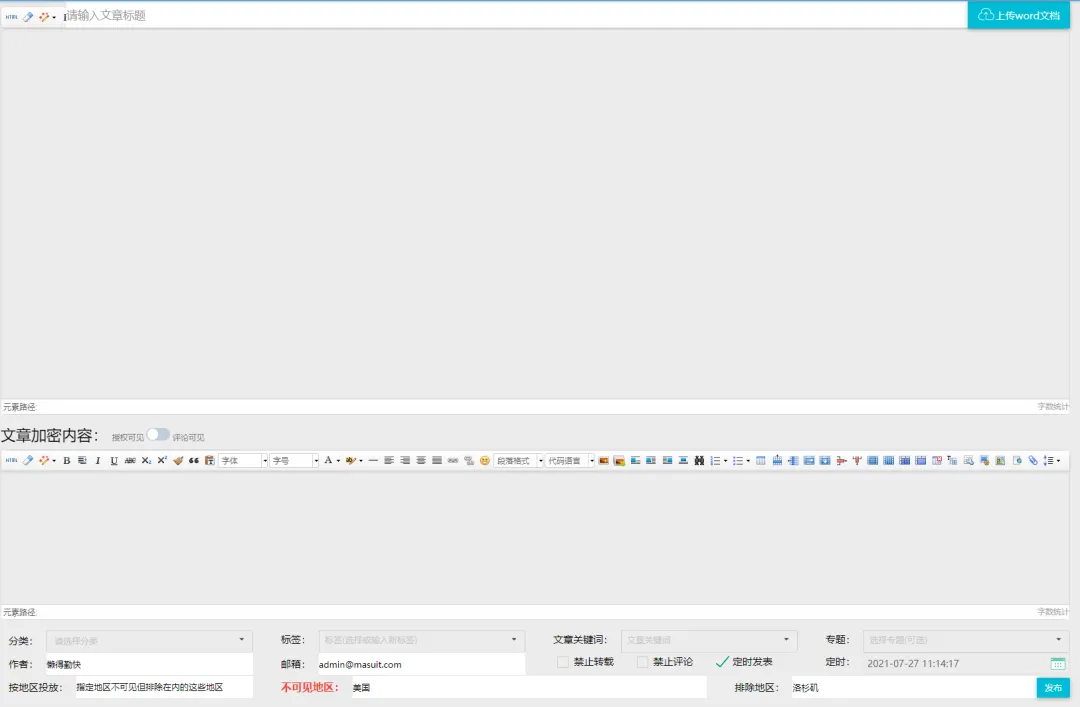The height and width of the screenshot is (707, 1080).
Task: Apply italic formatting to text
Action: click(98, 460)
